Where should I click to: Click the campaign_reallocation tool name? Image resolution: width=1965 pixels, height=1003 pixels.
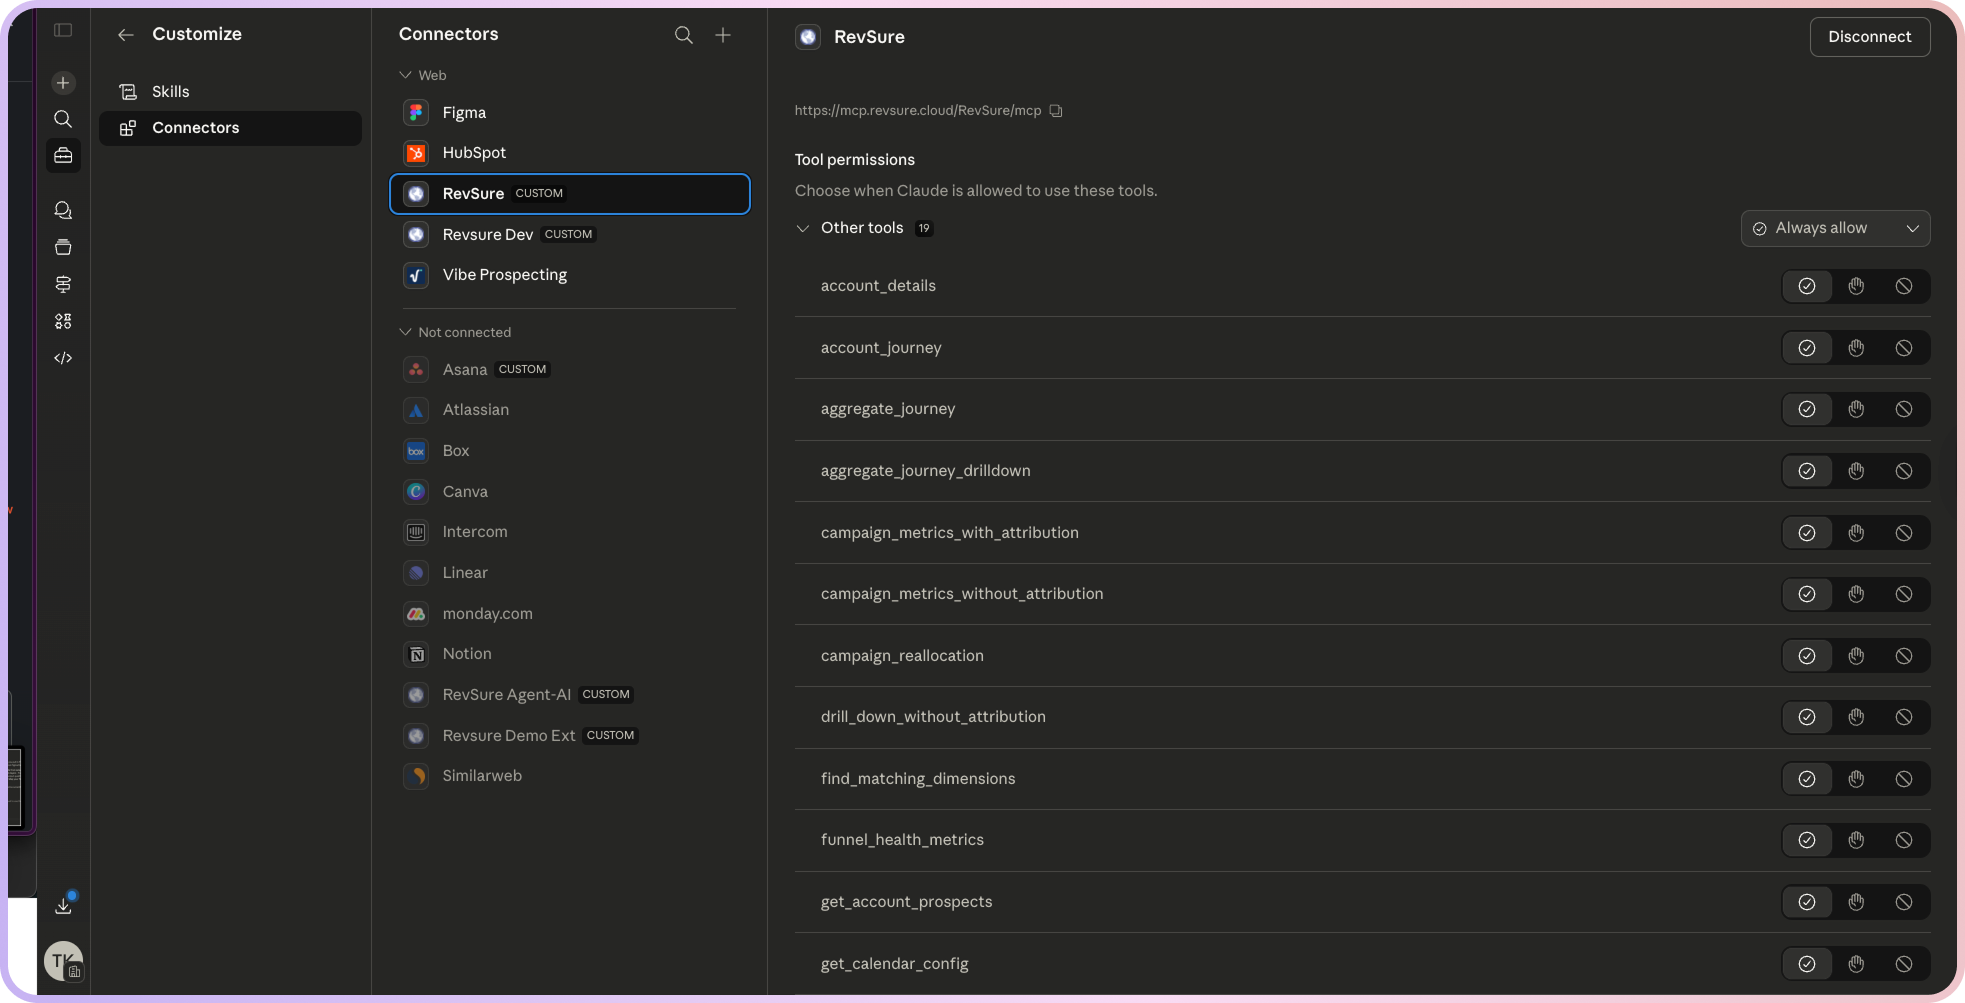pyautogui.click(x=902, y=656)
